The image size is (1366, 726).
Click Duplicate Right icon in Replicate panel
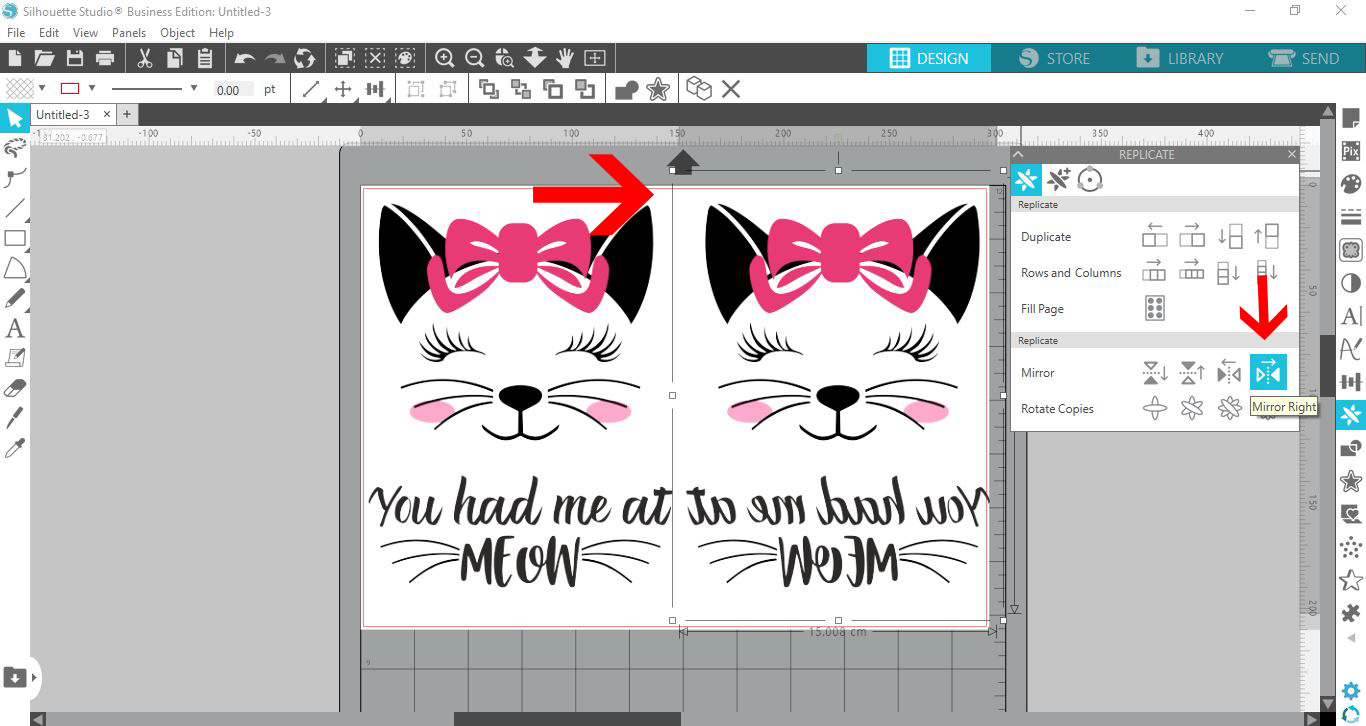click(x=1191, y=237)
